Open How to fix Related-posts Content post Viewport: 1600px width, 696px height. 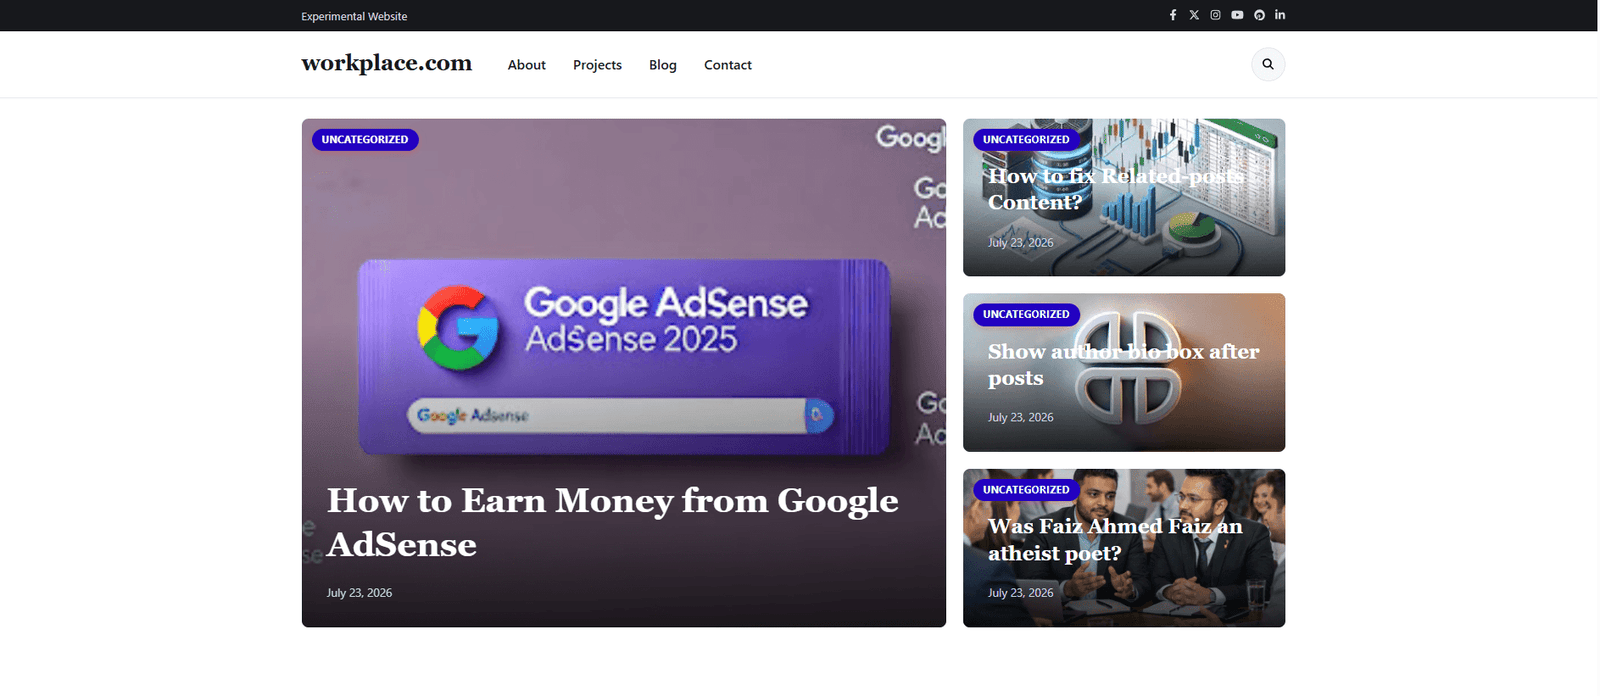(x=1116, y=189)
